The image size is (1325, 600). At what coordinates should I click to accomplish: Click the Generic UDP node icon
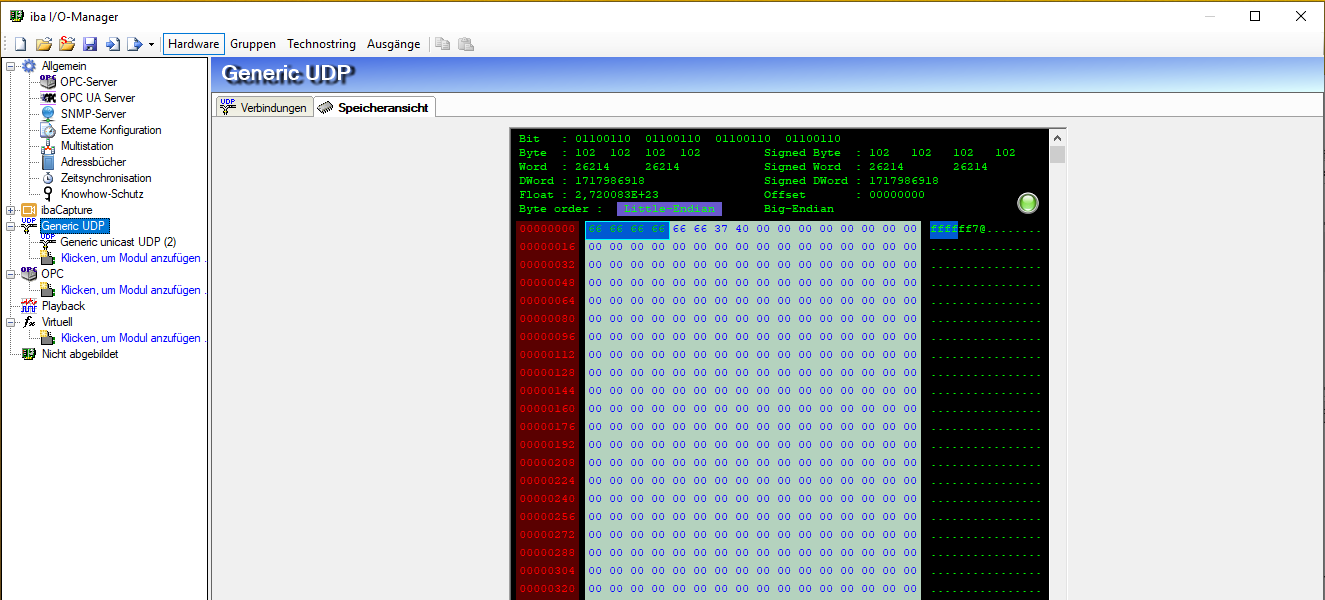tap(29, 226)
